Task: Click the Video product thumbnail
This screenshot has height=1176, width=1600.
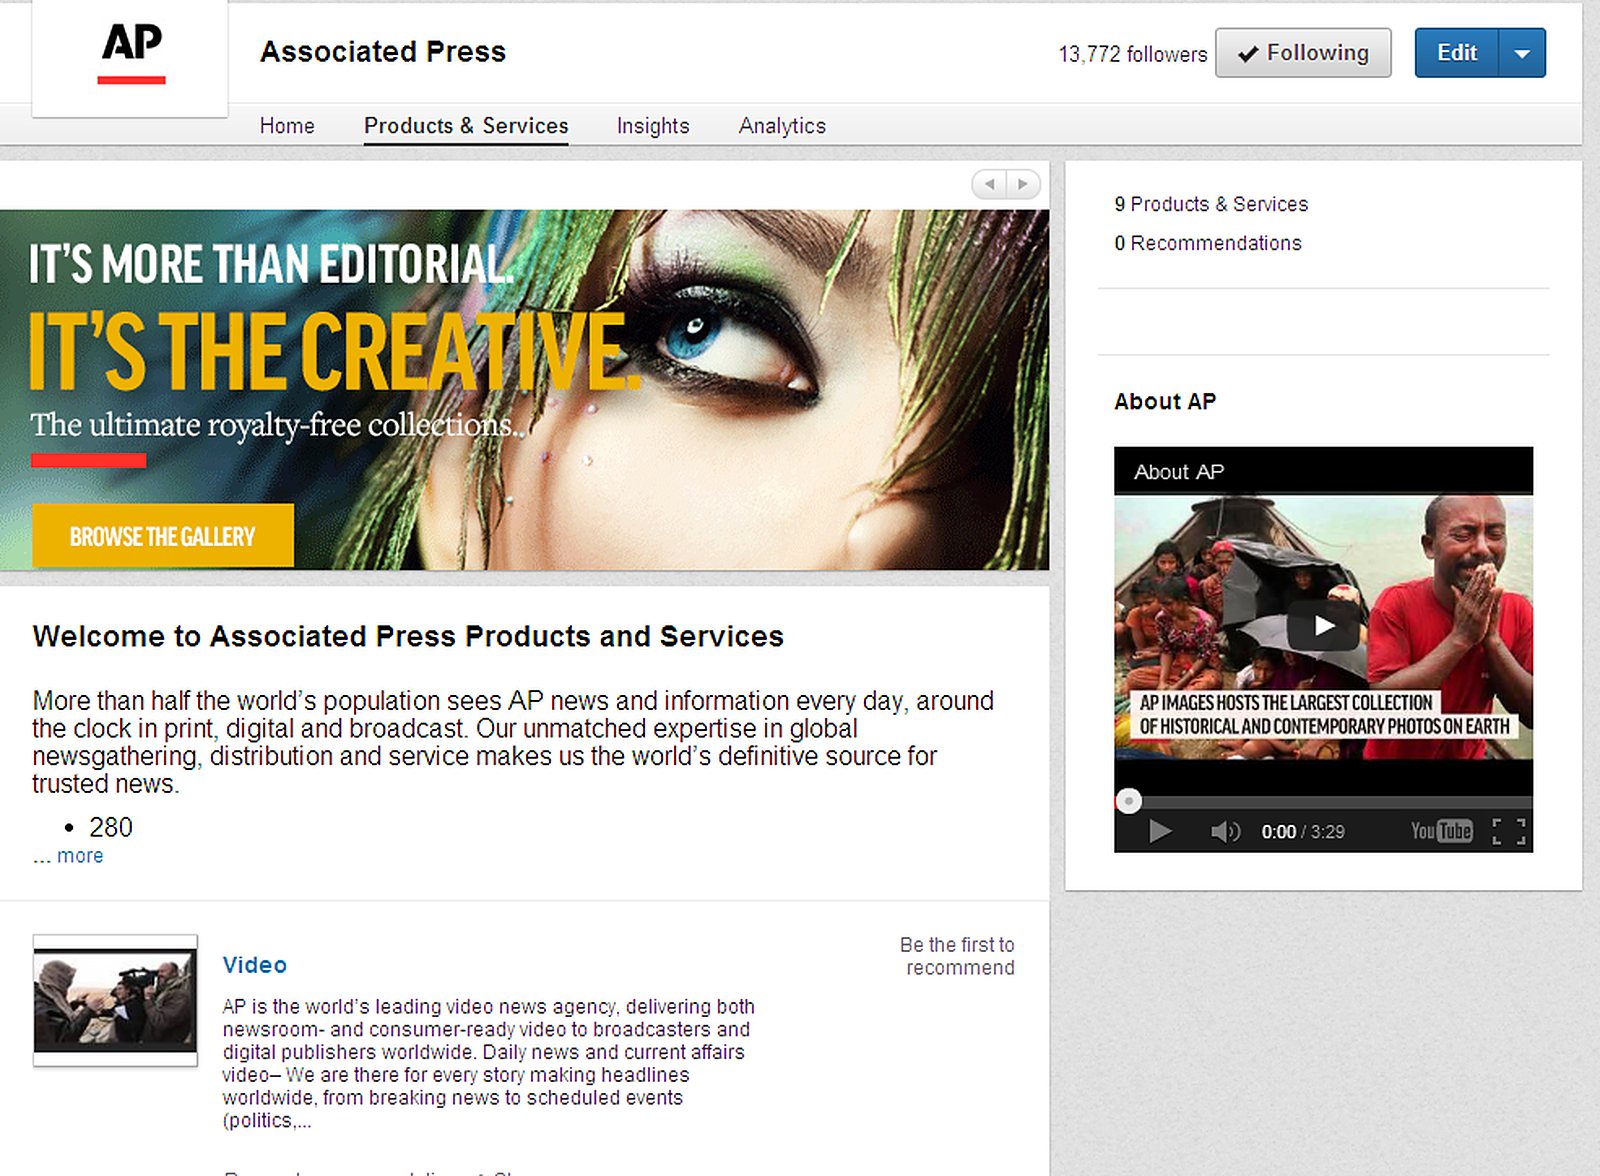Action: (115, 1000)
